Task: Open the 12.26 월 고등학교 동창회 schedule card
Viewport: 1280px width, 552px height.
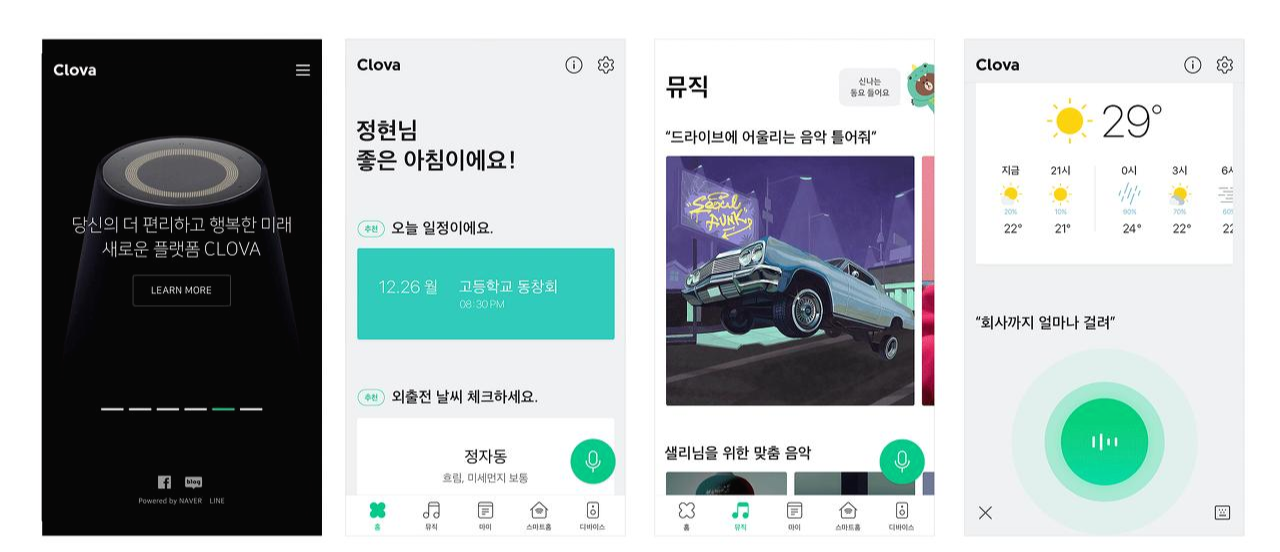Action: point(486,294)
